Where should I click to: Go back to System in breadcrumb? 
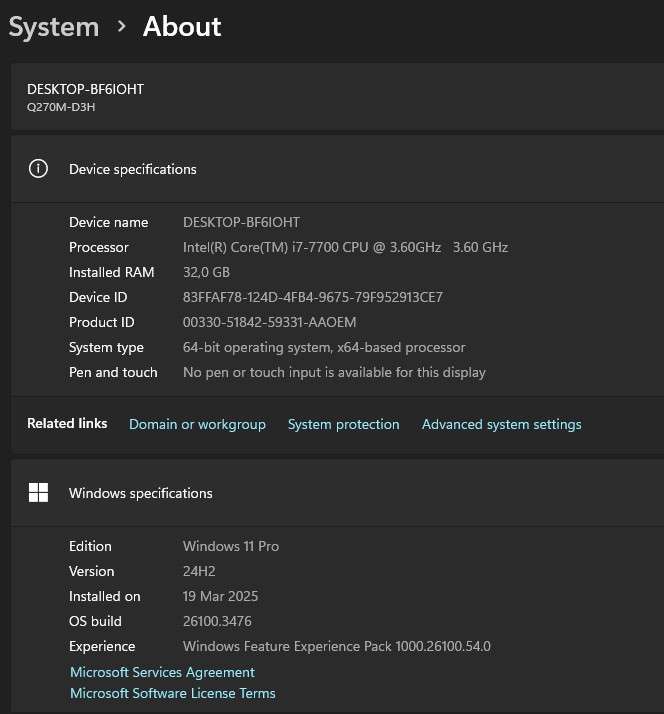click(54, 27)
